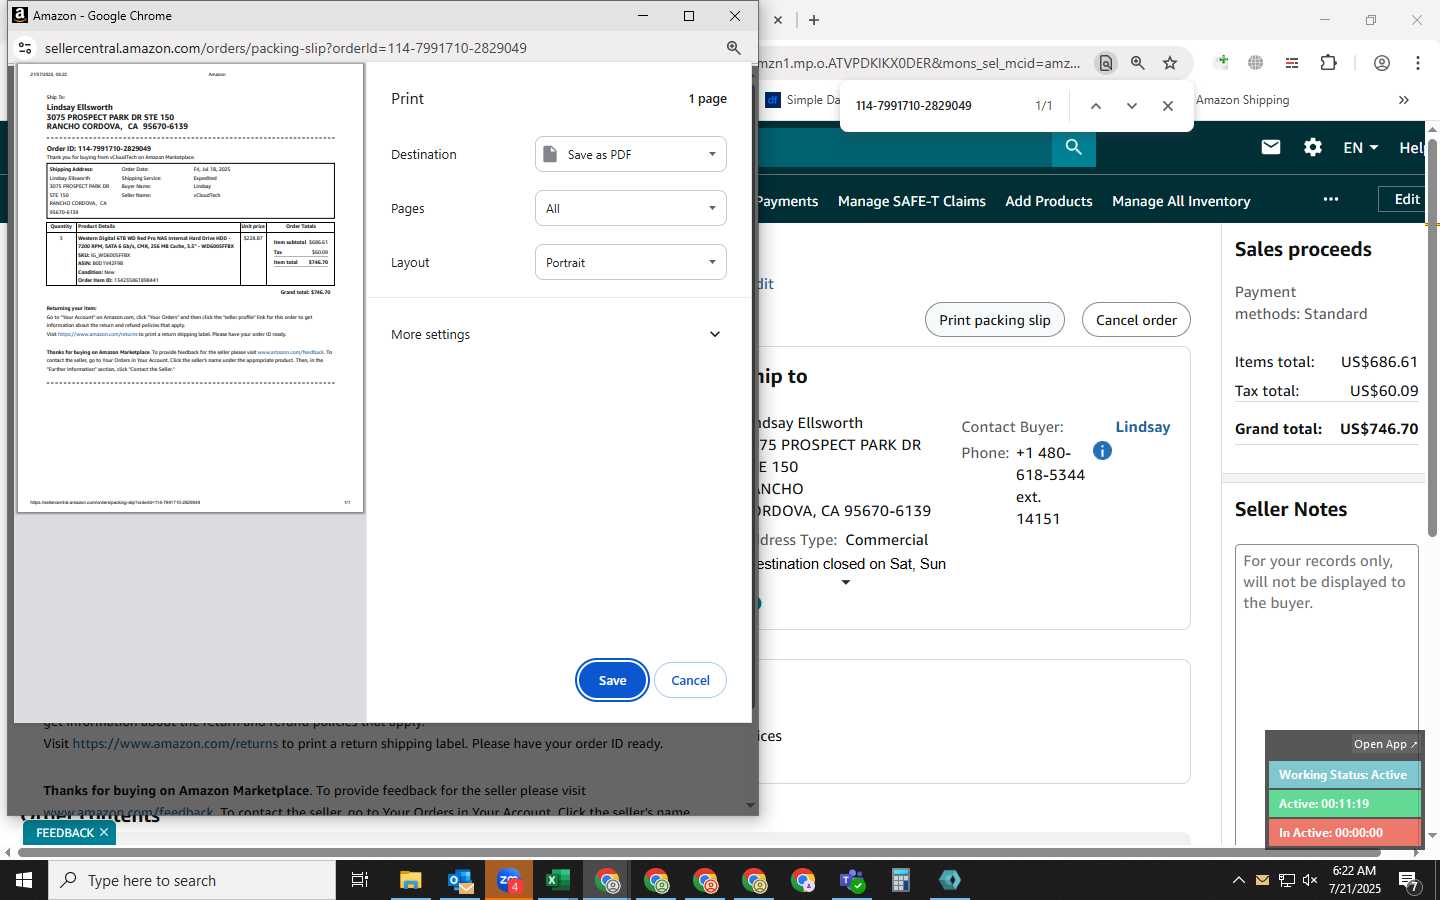Go to next find result with down arrow
The height and width of the screenshot is (900, 1440).
(x=1132, y=106)
